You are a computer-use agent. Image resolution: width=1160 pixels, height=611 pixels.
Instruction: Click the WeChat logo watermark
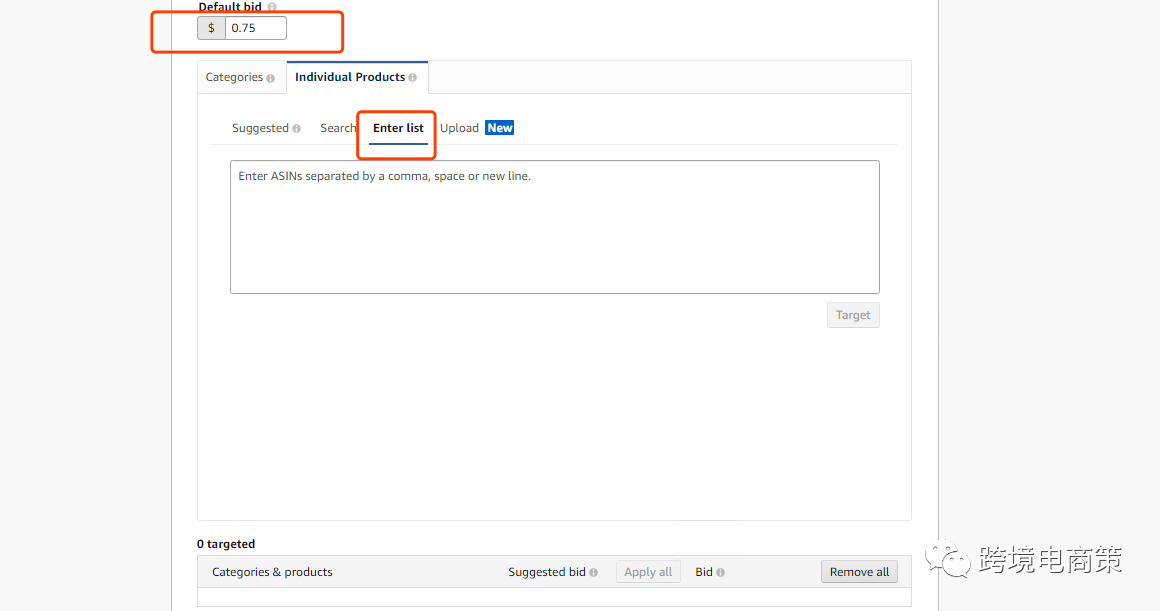(947, 559)
